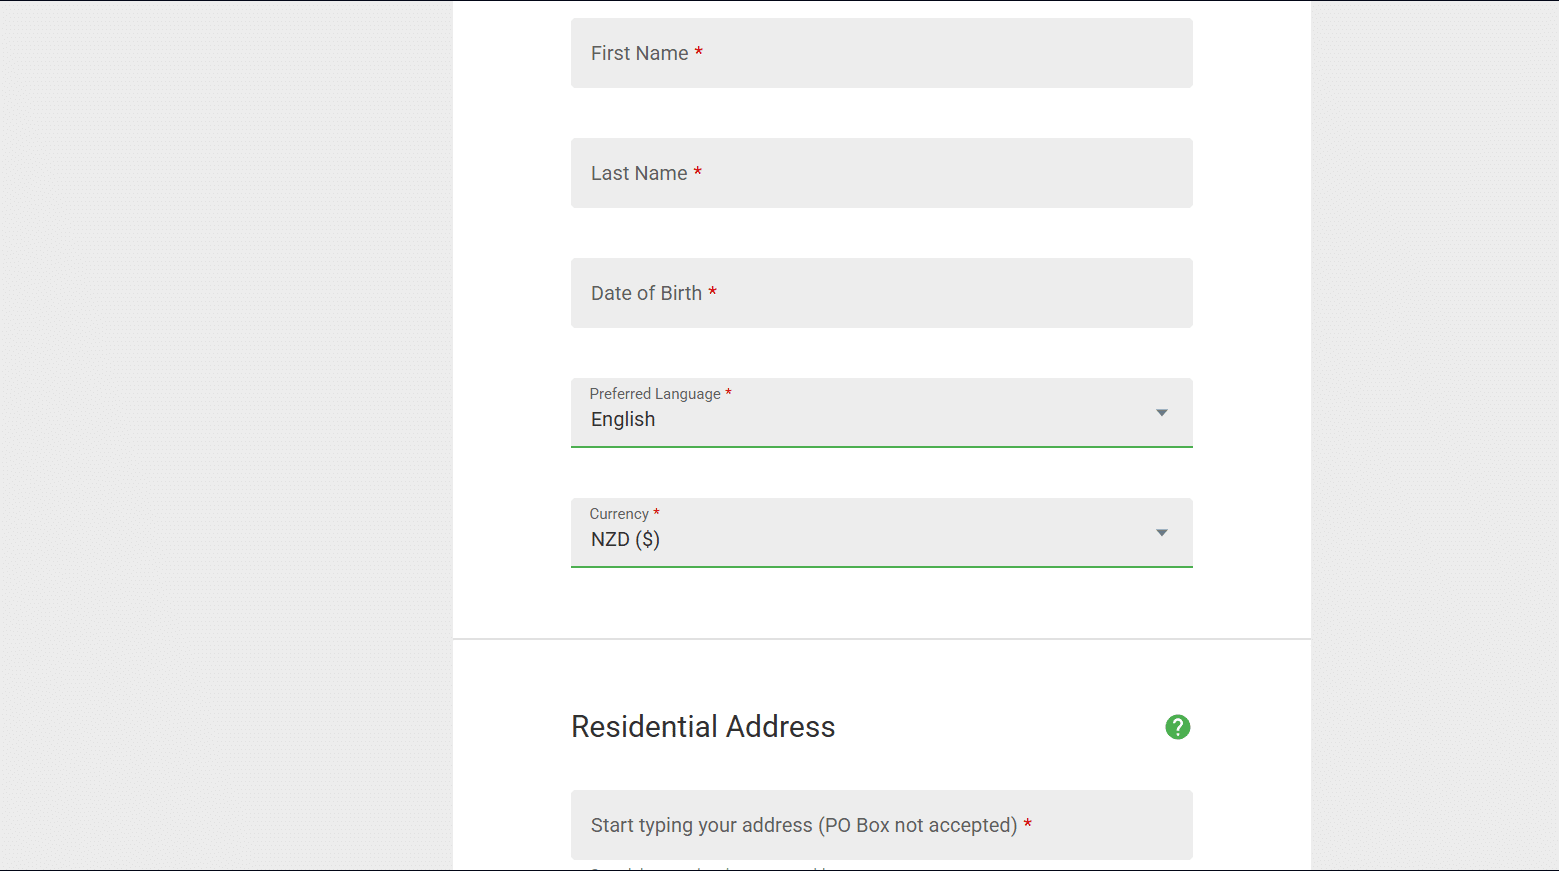The height and width of the screenshot is (871, 1559).
Task: Expand the Currency dropdown arrow
Action: click(x=1162, y=533)
